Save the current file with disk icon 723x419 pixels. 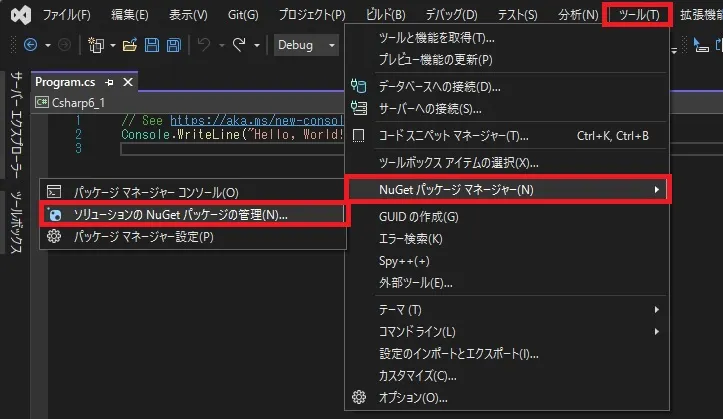tap(152, 45)
